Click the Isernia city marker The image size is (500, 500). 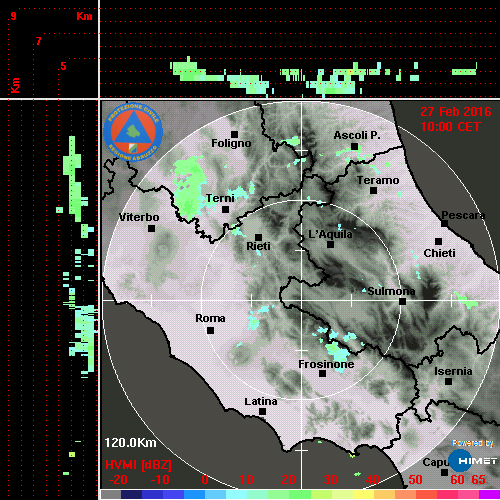[449, 381]
